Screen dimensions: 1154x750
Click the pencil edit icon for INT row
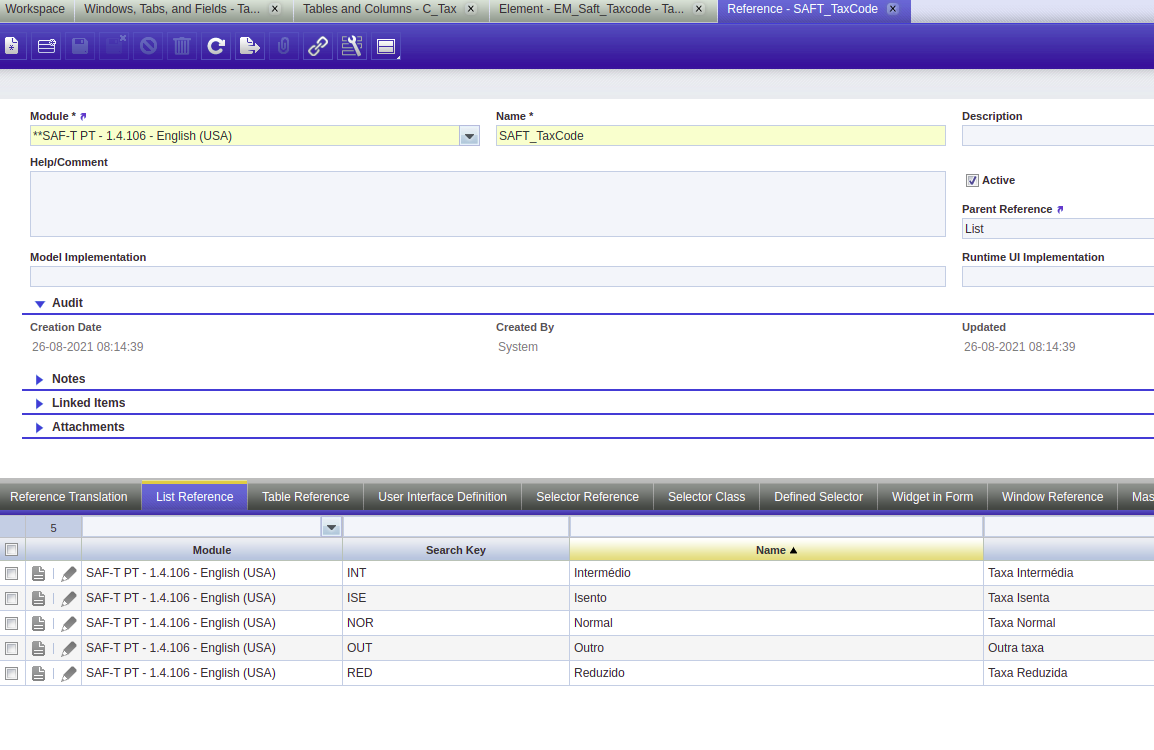click(68, 573)
